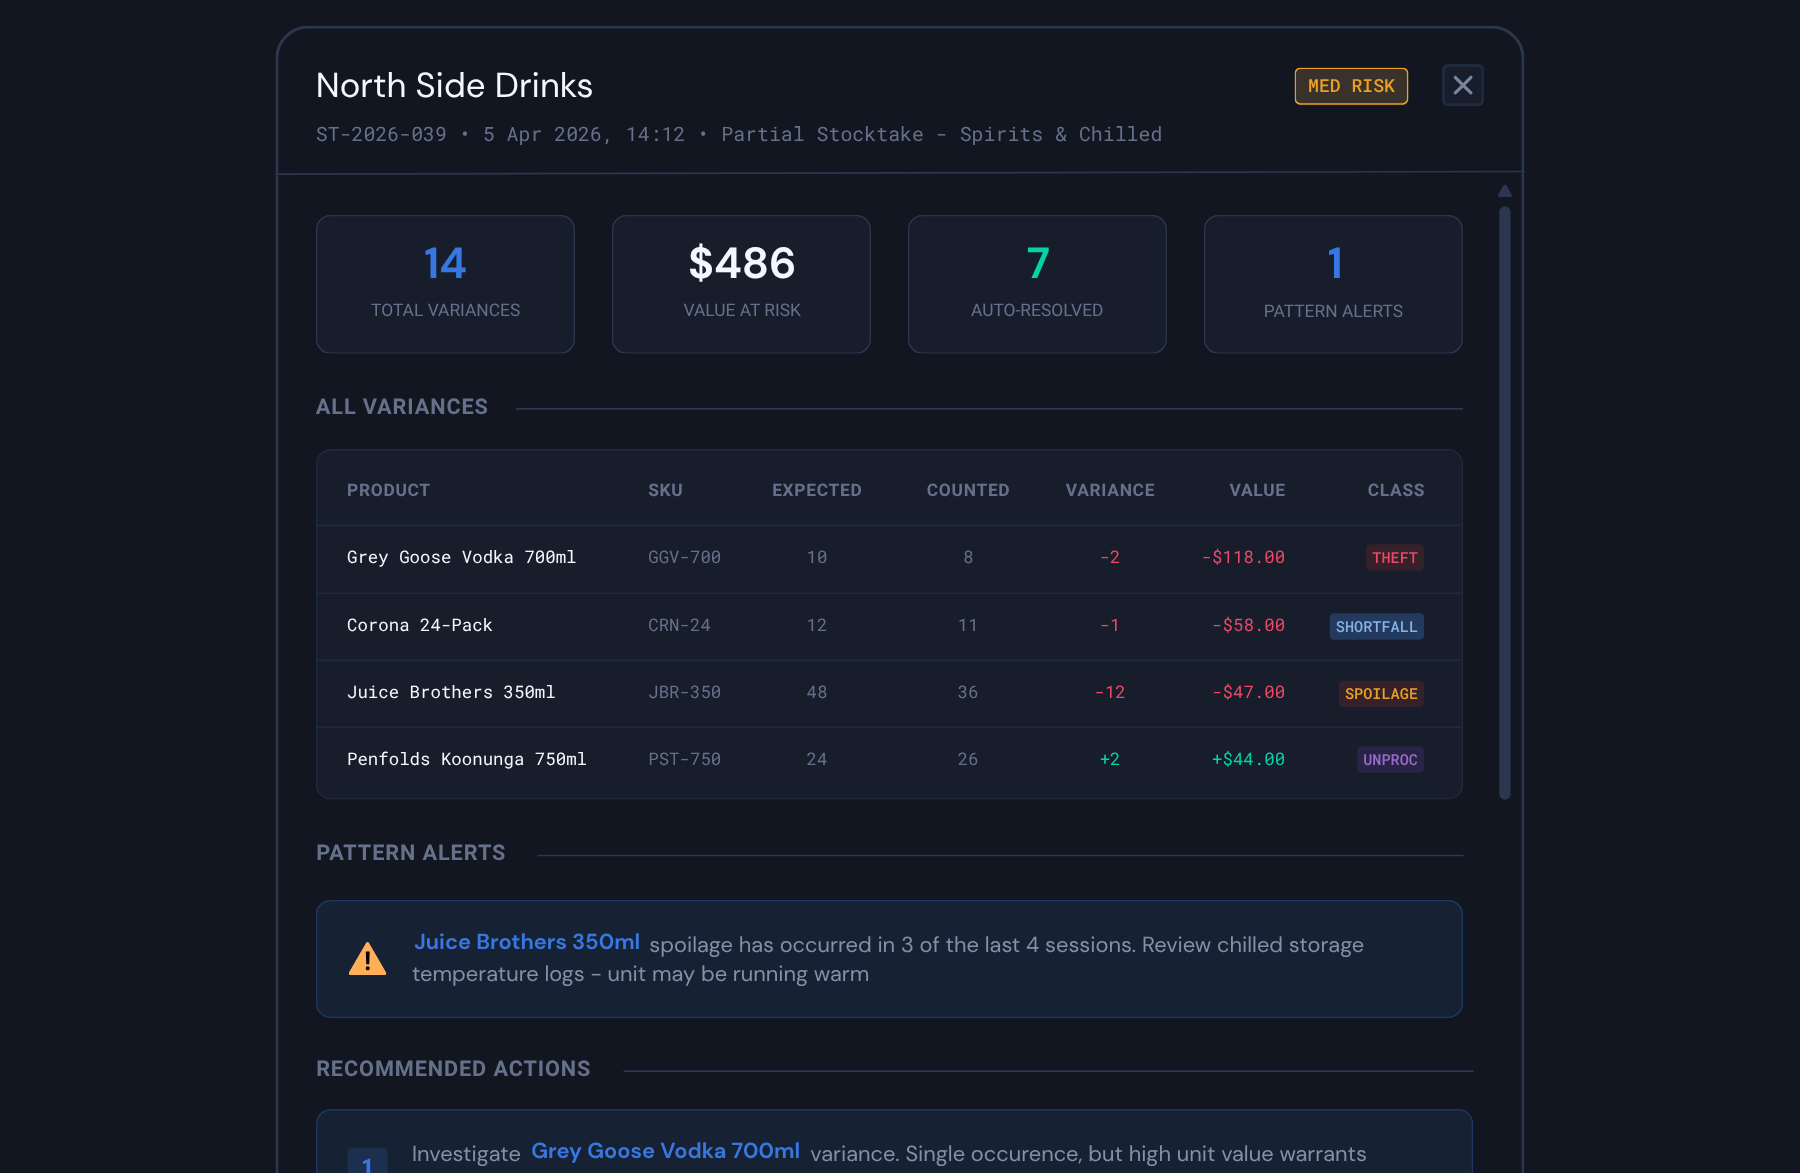The height and width of the screenshot is (1173, 1800).
Task: Select the $486 Value at Risk card
Action: click(x=741, y=284)
